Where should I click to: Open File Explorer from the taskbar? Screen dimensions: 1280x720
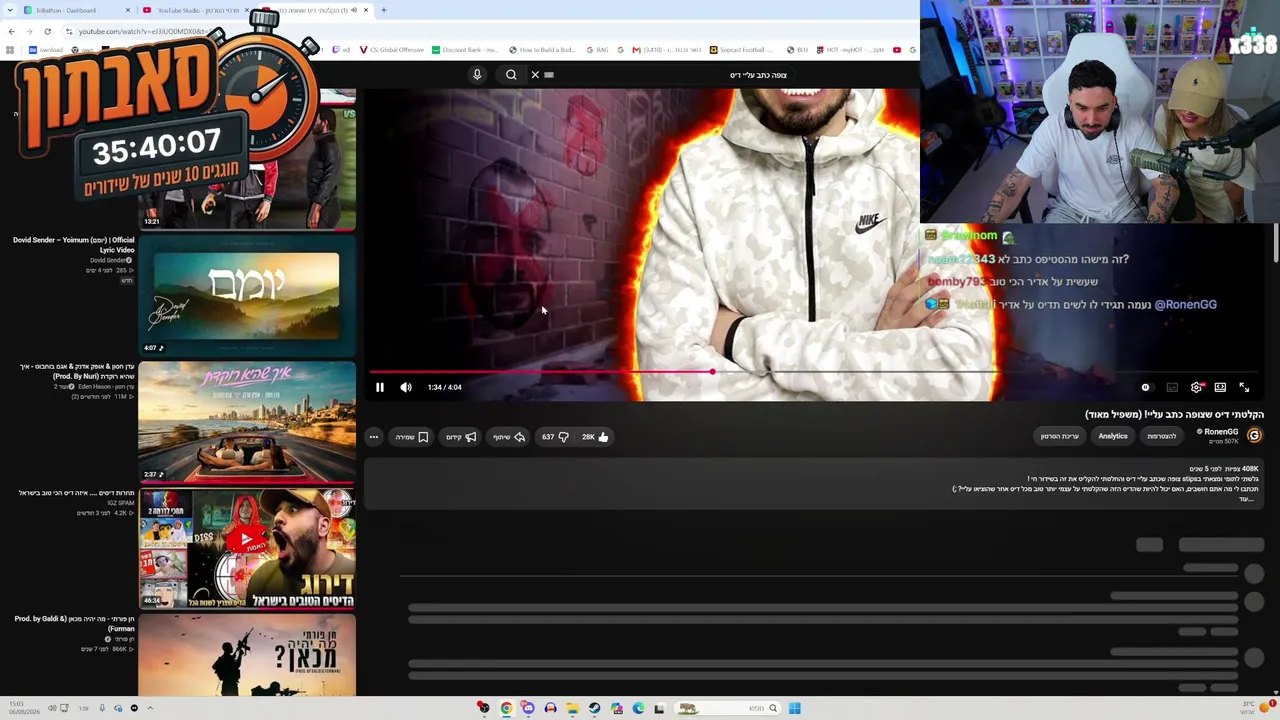[572, 708]
